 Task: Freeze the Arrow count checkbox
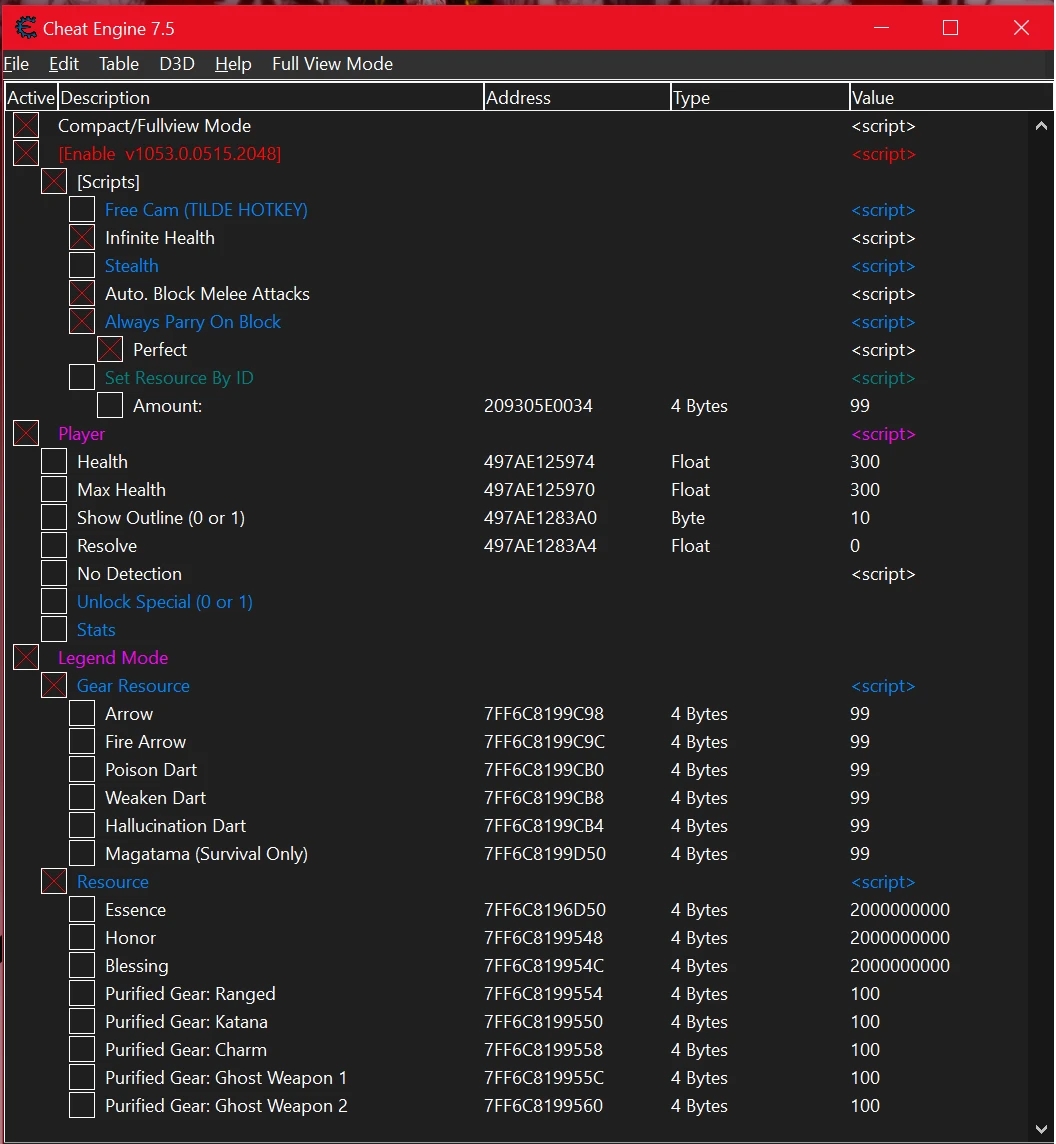(x=82, y=714)
